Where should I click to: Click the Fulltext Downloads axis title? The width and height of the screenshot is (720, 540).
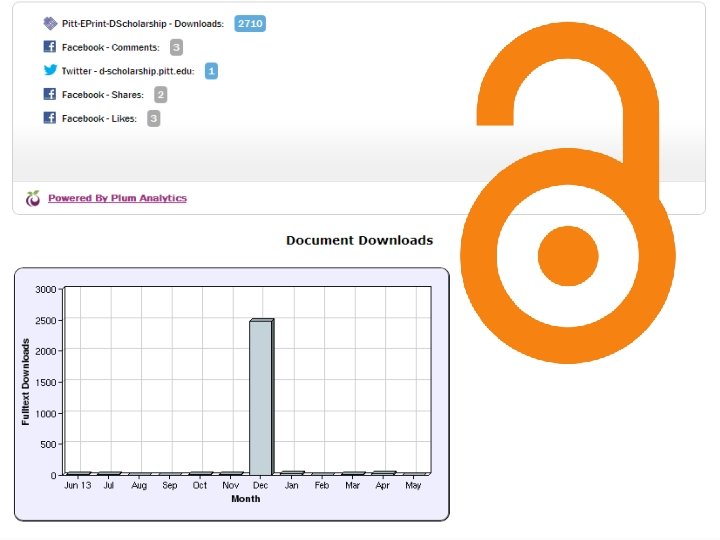click(x=25, y=382)
